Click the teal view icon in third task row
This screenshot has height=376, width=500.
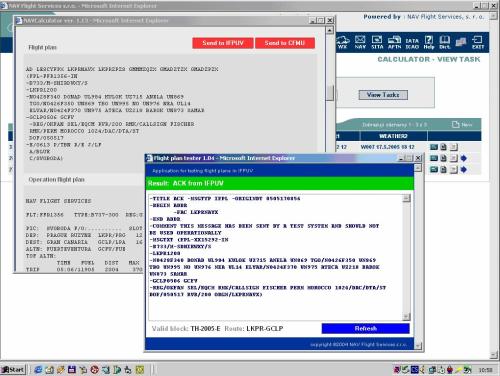pos(434,169)
